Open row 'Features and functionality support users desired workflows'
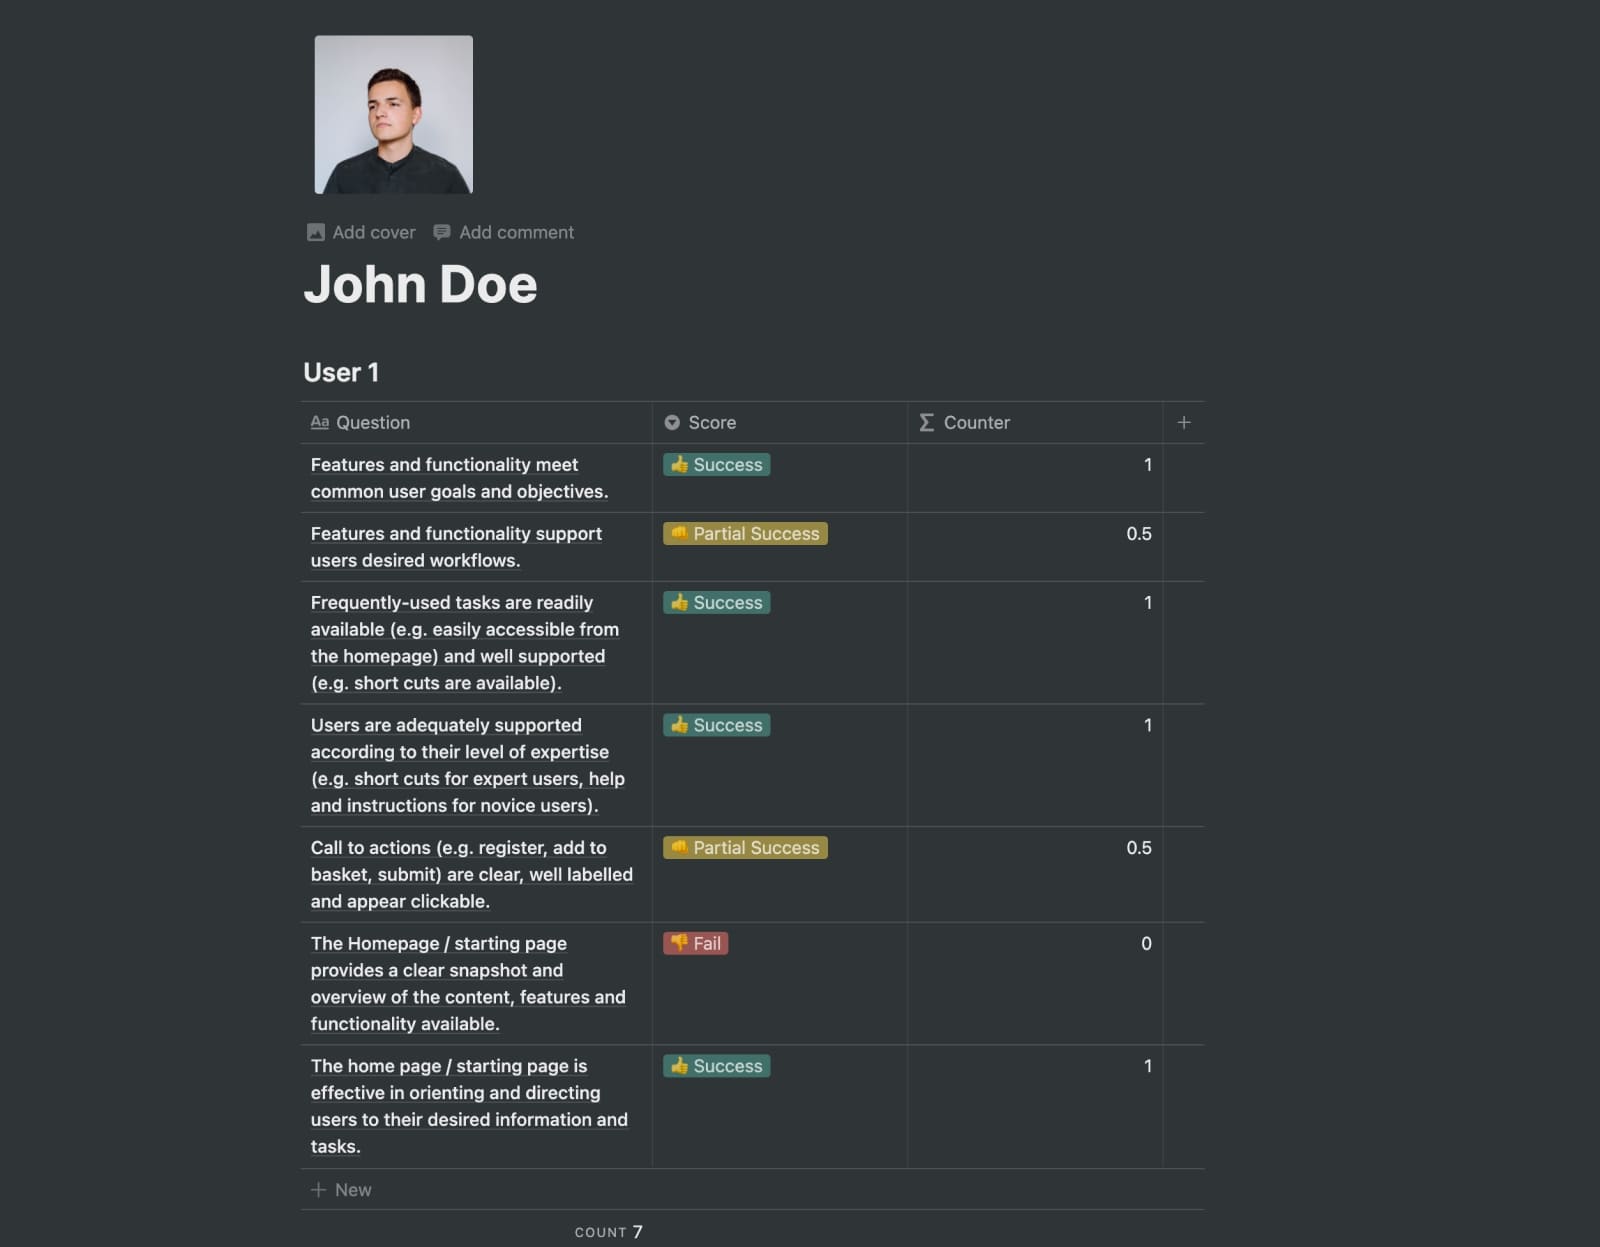Image resolution: width=1600 pixels, height=1247 pixels. 456,547
